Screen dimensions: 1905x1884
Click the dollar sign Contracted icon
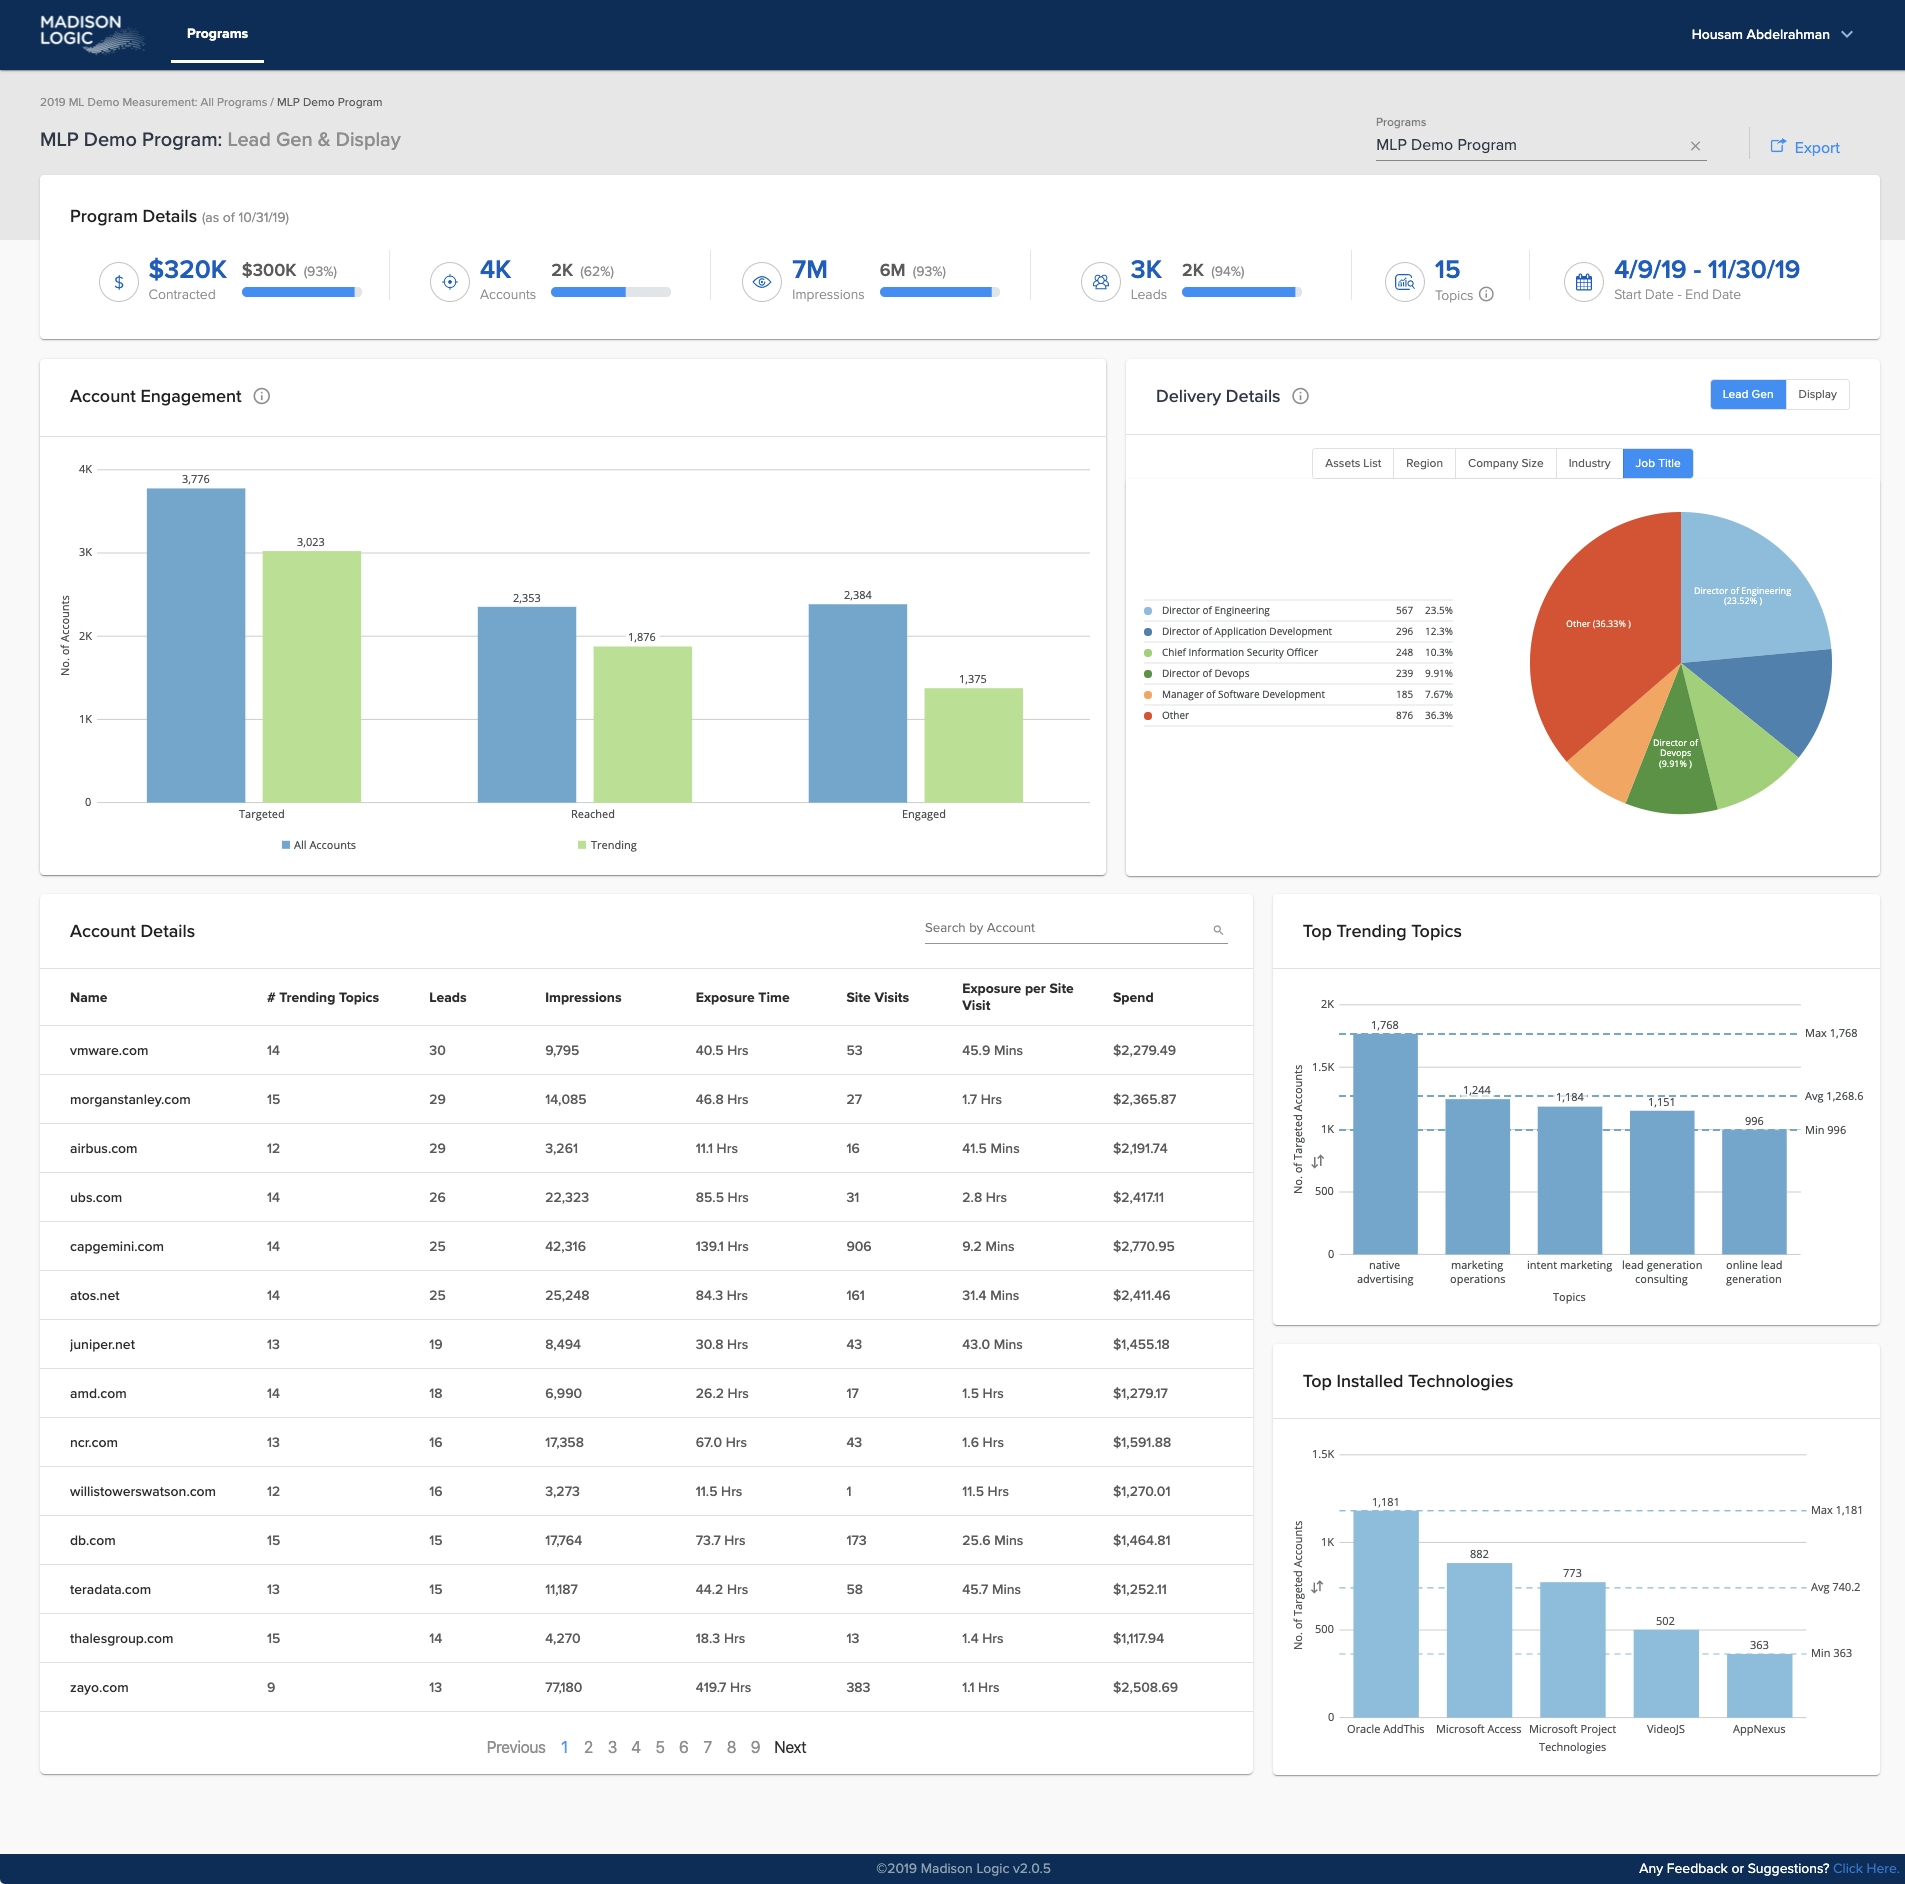point(119,282)
